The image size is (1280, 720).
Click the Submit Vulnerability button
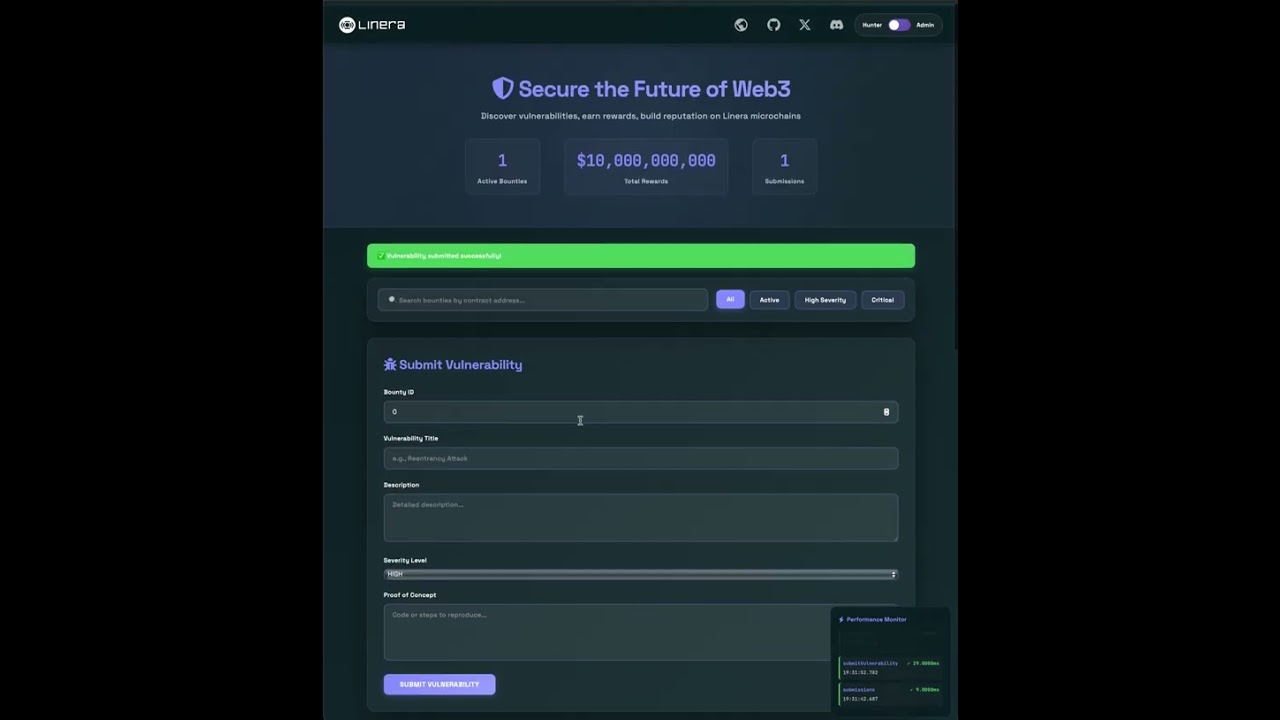click(x=439, y=684)
